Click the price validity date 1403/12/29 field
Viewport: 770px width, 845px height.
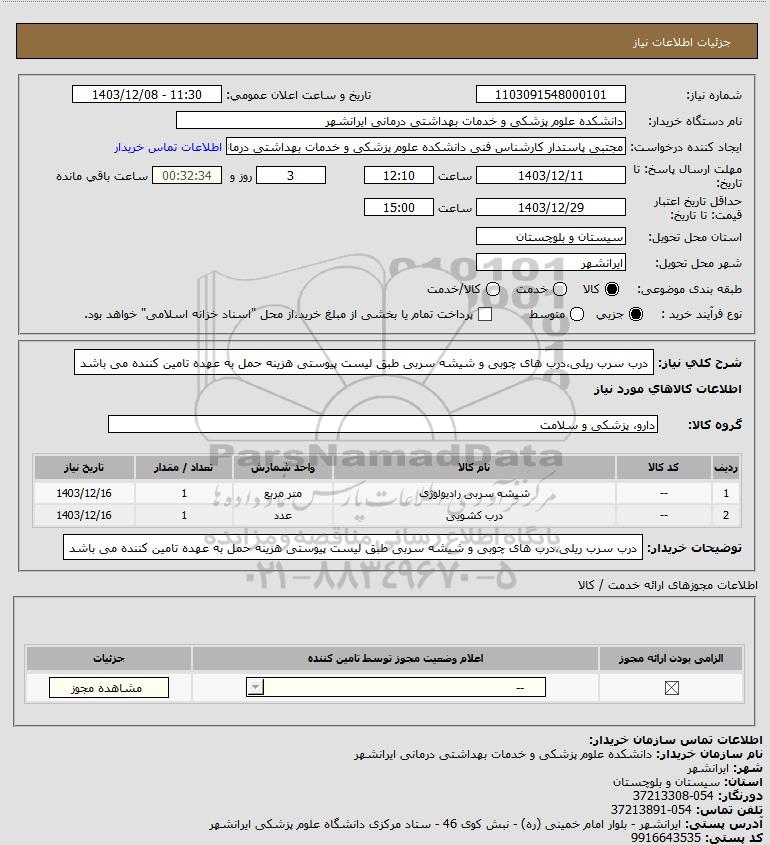(x=551, y=207)
